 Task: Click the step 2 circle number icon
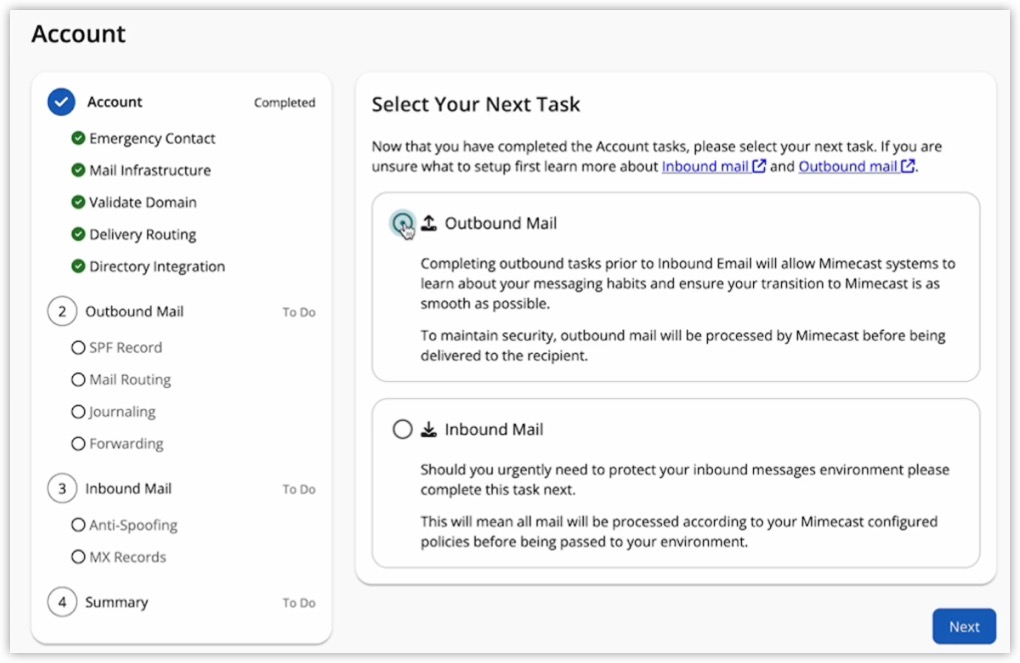[61, 312]
